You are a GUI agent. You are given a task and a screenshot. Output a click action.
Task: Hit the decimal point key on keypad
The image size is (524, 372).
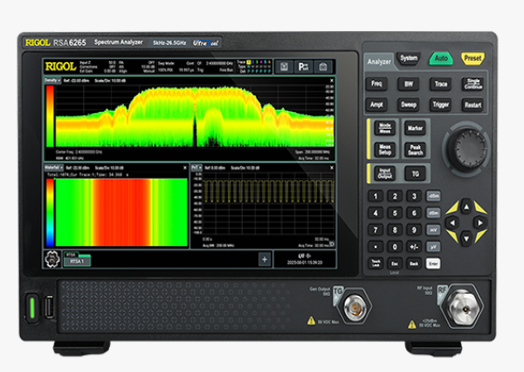(375, 247)
